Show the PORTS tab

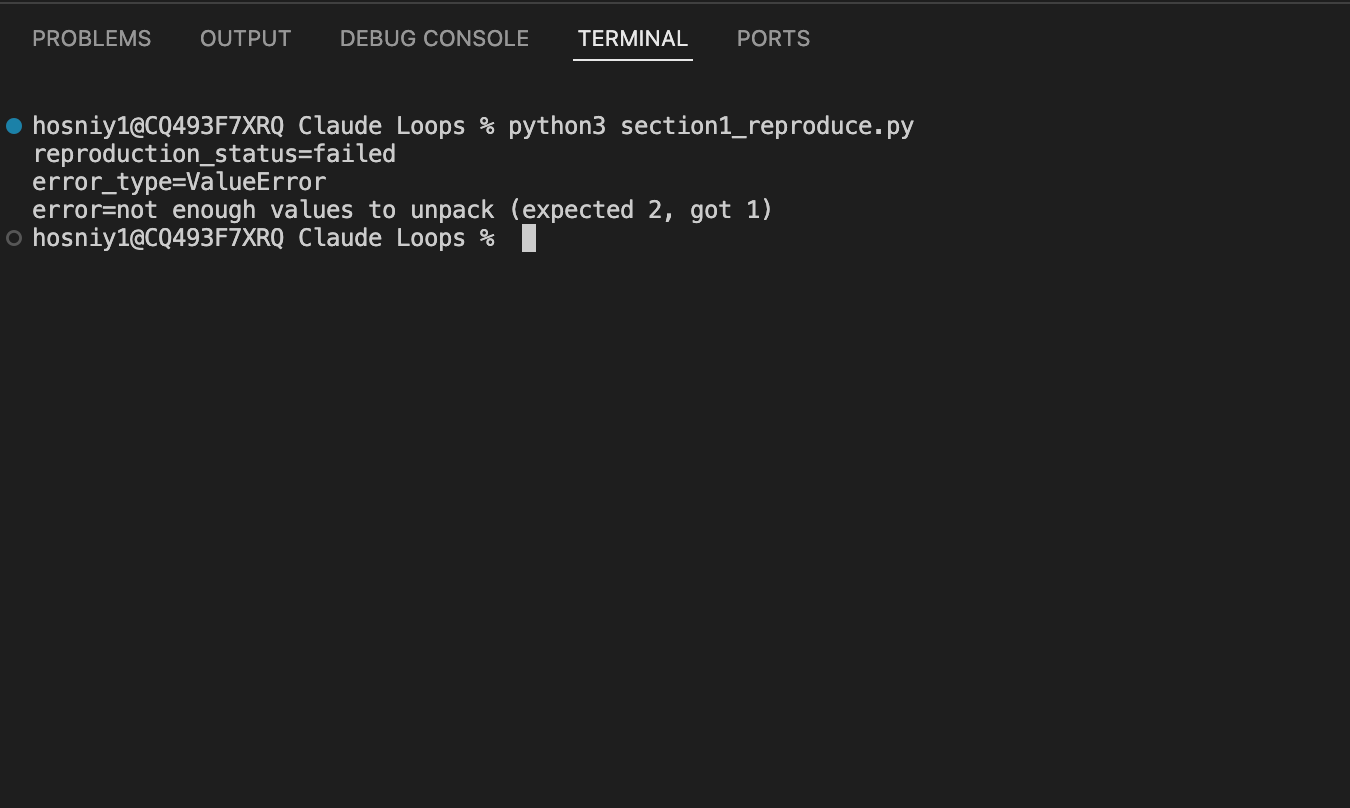pyautogui.click(x=773, y=39)
